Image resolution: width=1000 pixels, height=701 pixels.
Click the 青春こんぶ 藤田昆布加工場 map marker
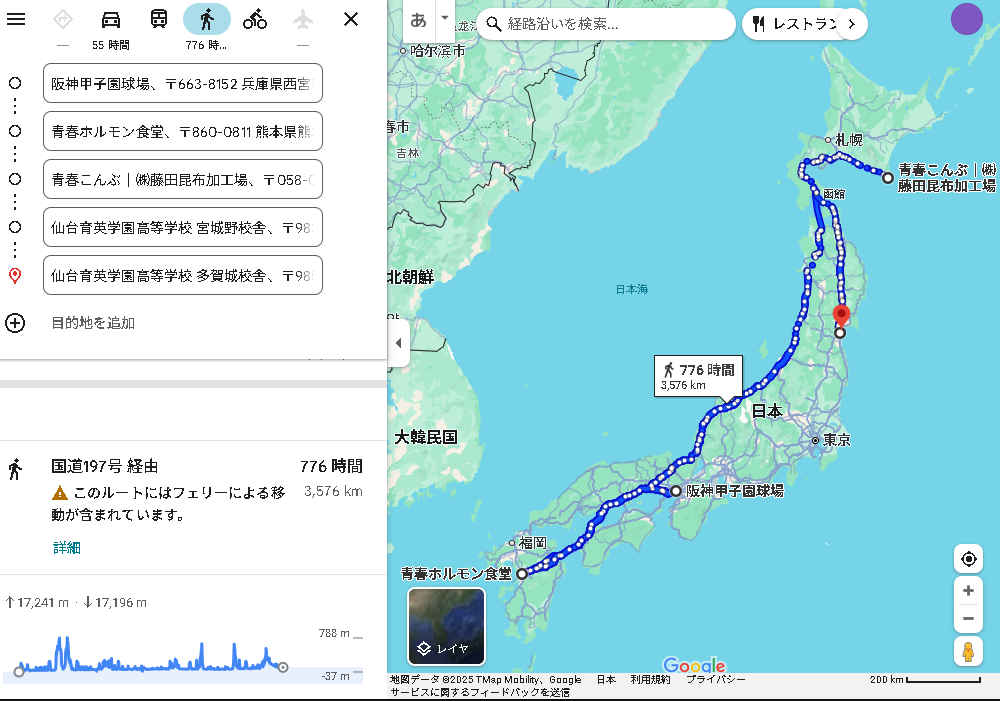[x=888, y=178]
